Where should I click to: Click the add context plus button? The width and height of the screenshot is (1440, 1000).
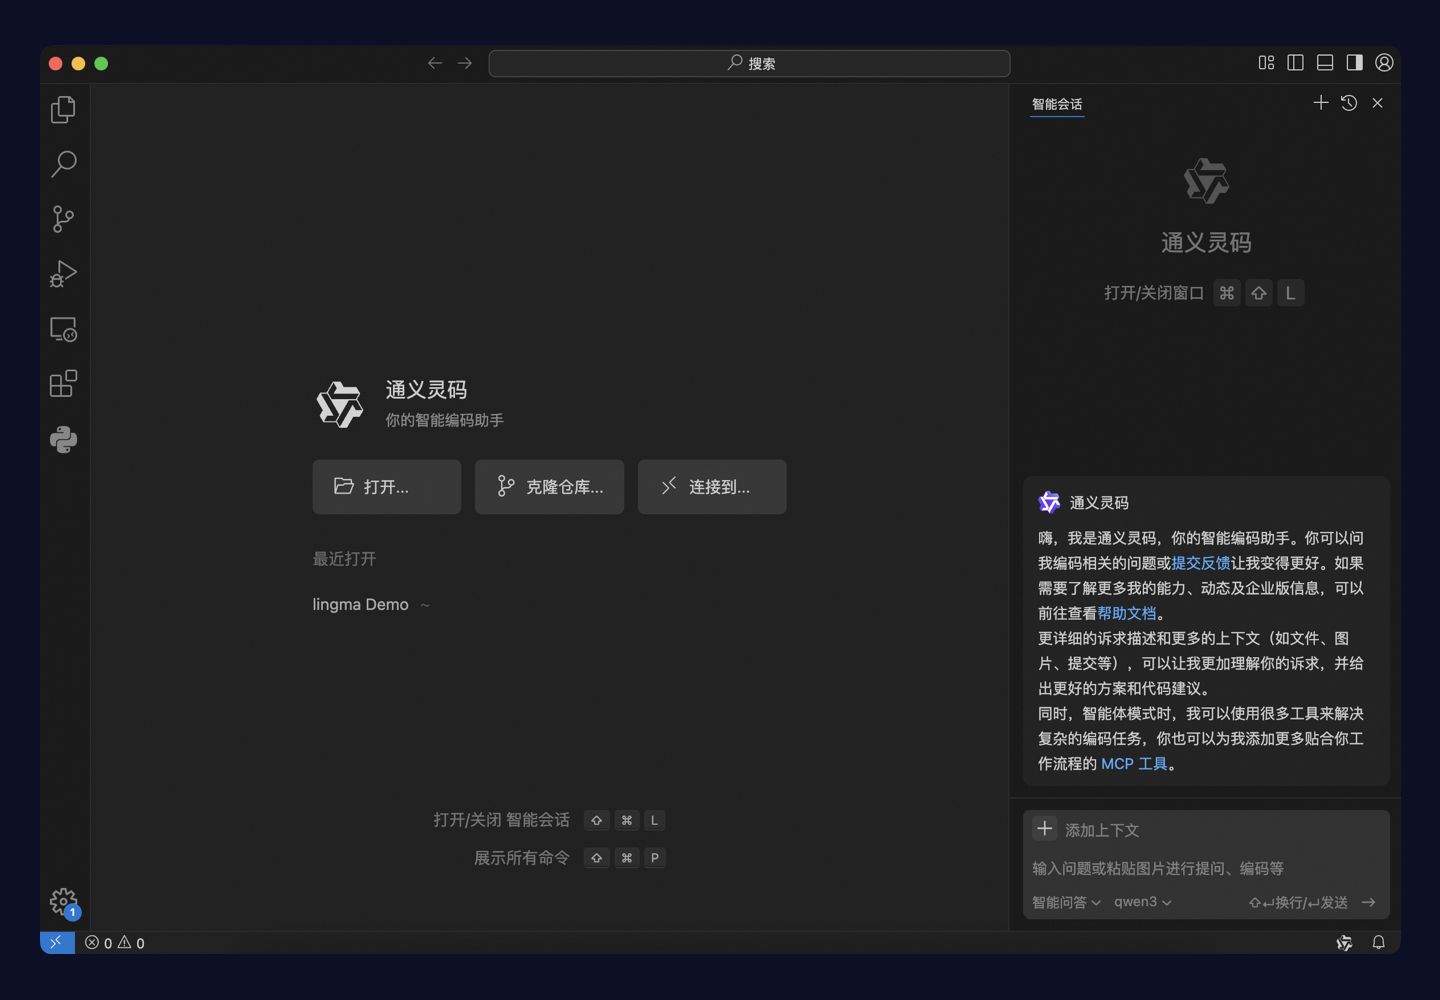[1045, 829]
